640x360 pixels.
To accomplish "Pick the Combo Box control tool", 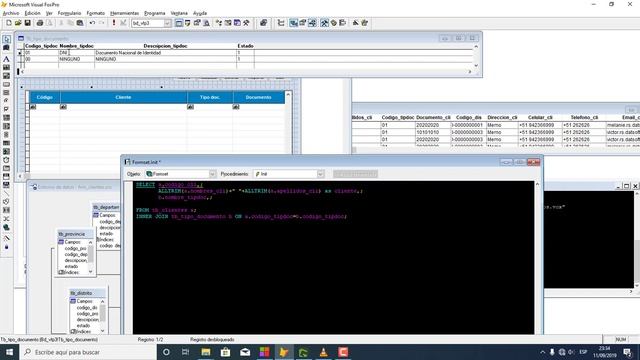I will (x=7, y=118).
